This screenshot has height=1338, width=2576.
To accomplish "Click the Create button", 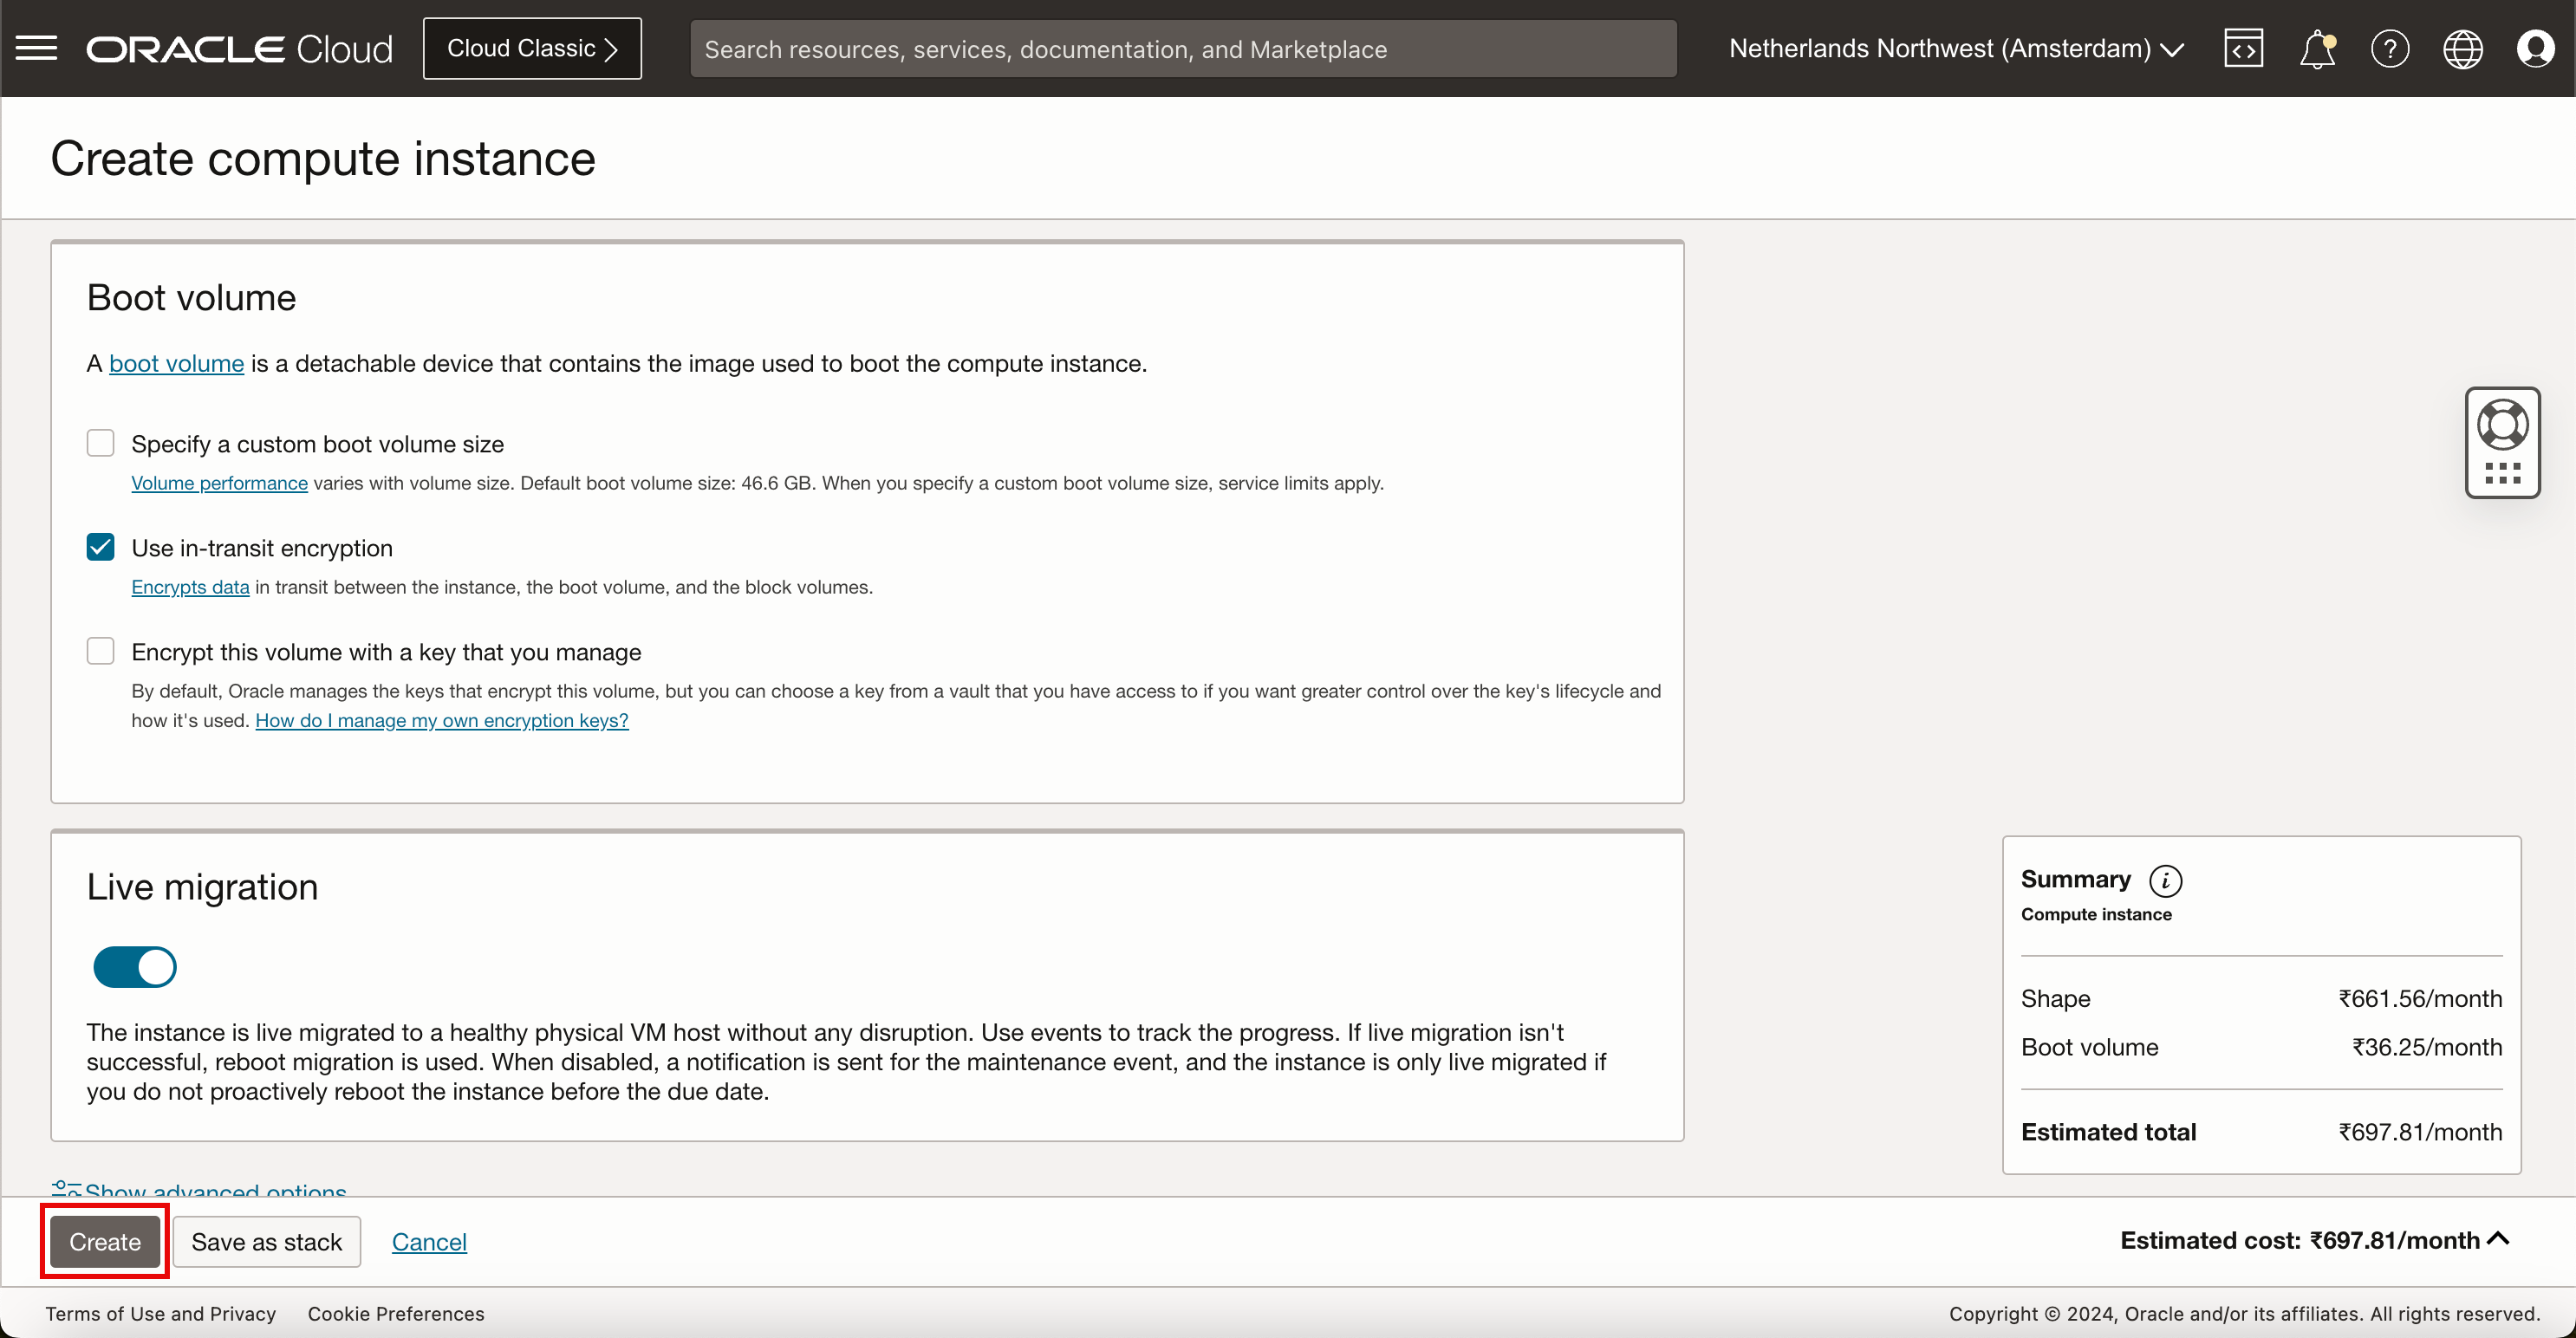I will pos(105,1241).
